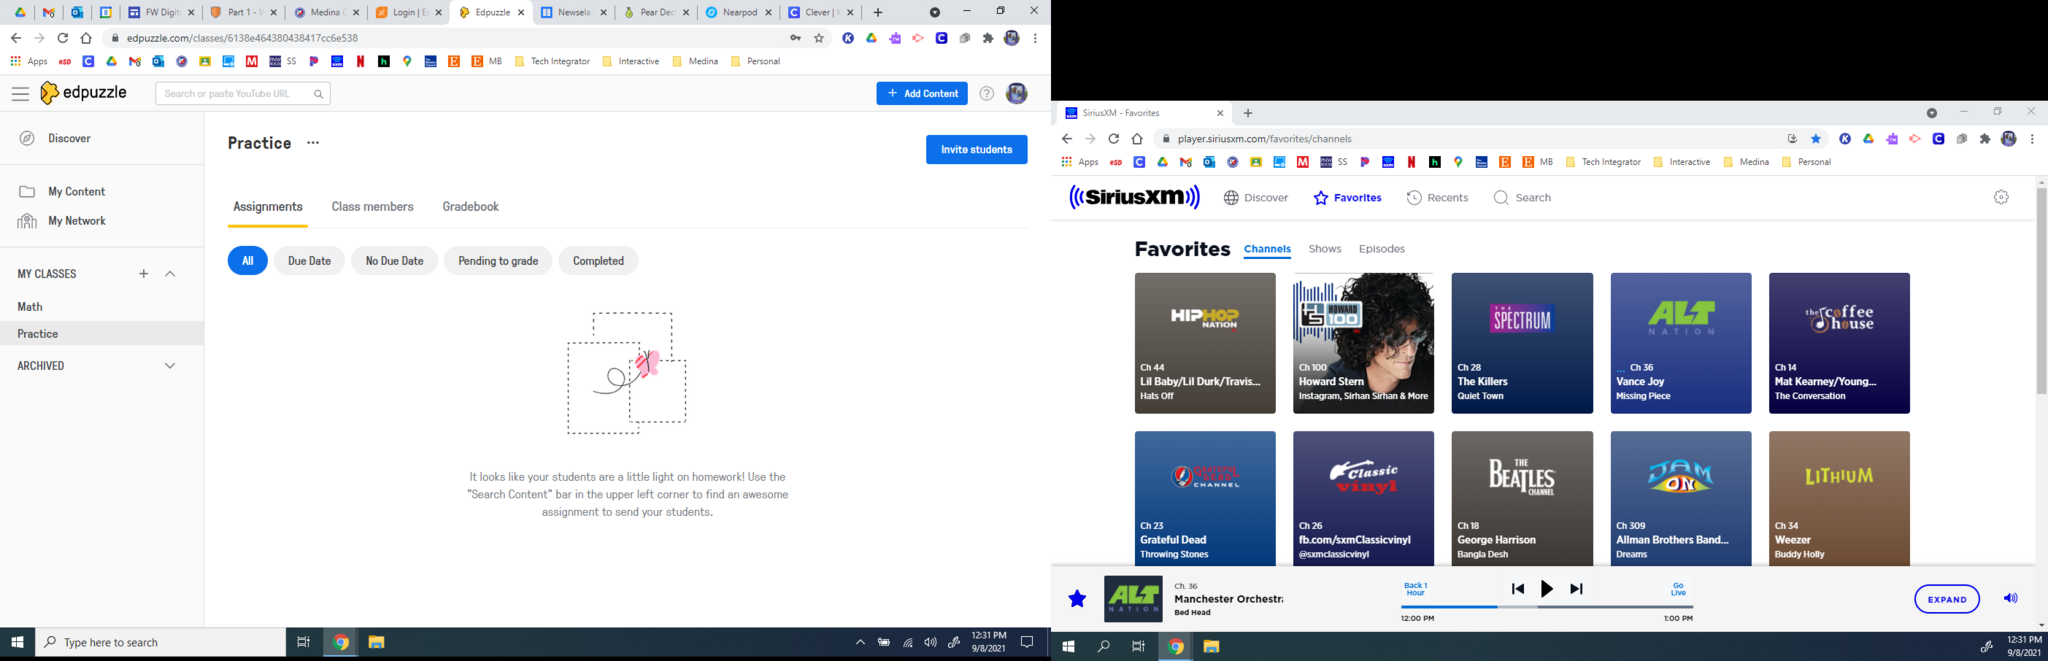Add a new class with plus icon
2048x661 pixels.
(x=144, y=274)
